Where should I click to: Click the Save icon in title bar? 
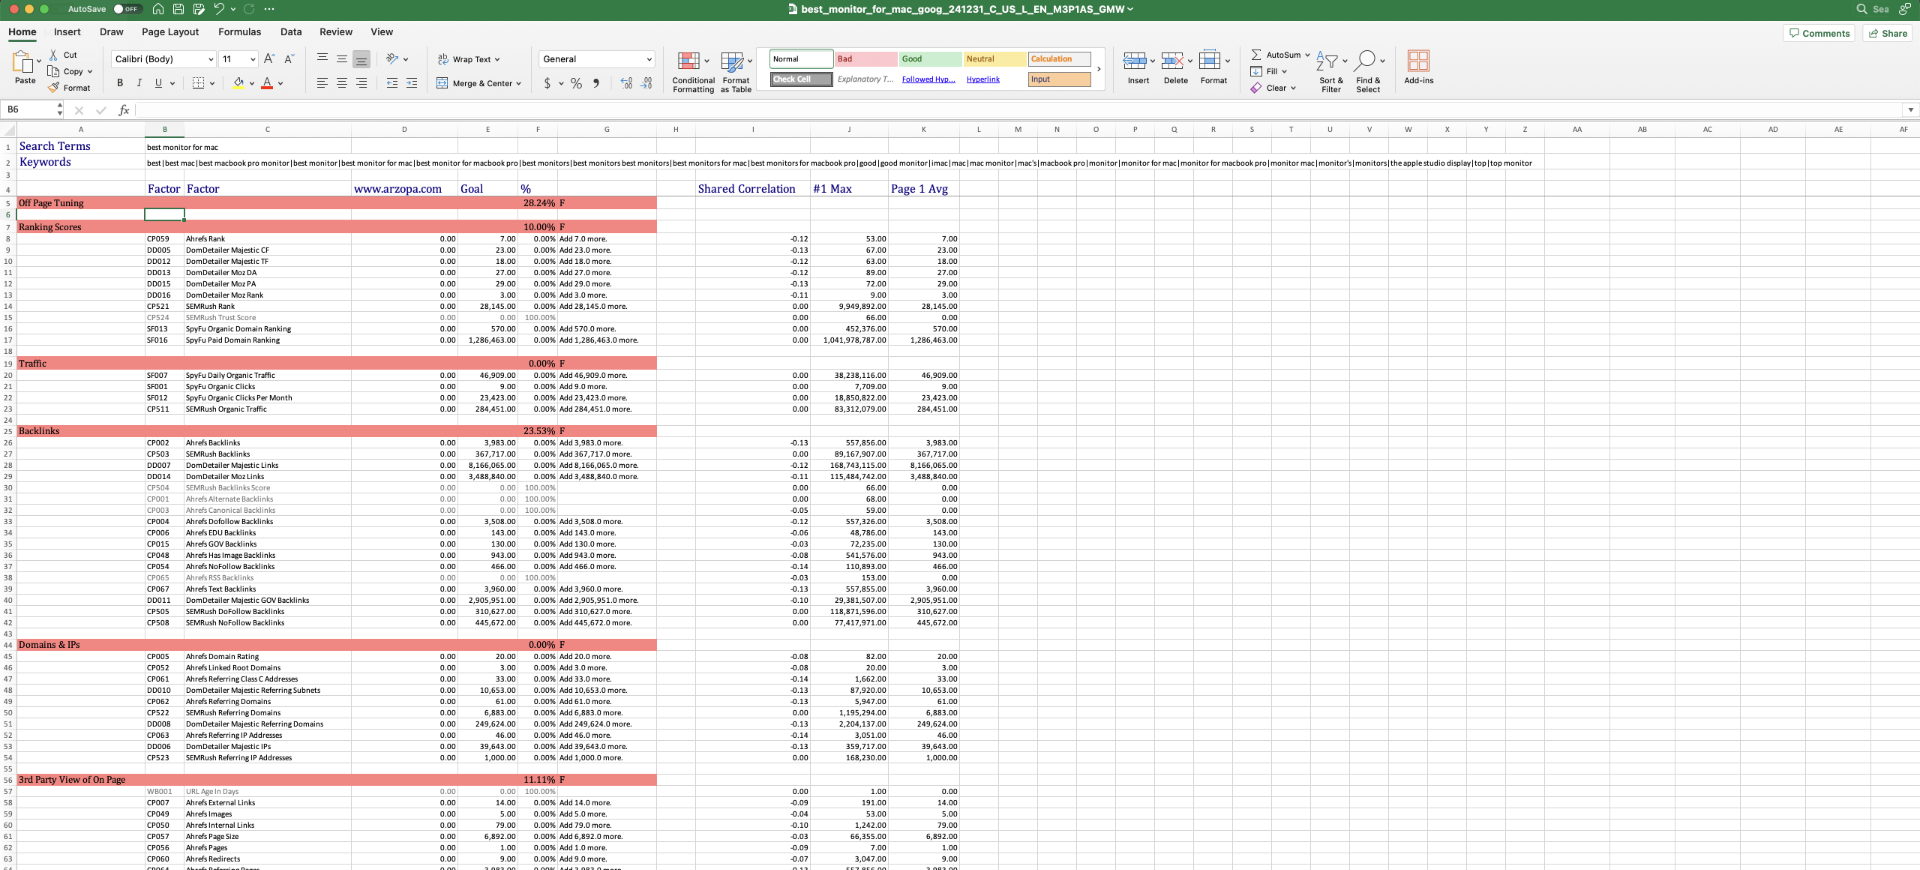(178, 9)
